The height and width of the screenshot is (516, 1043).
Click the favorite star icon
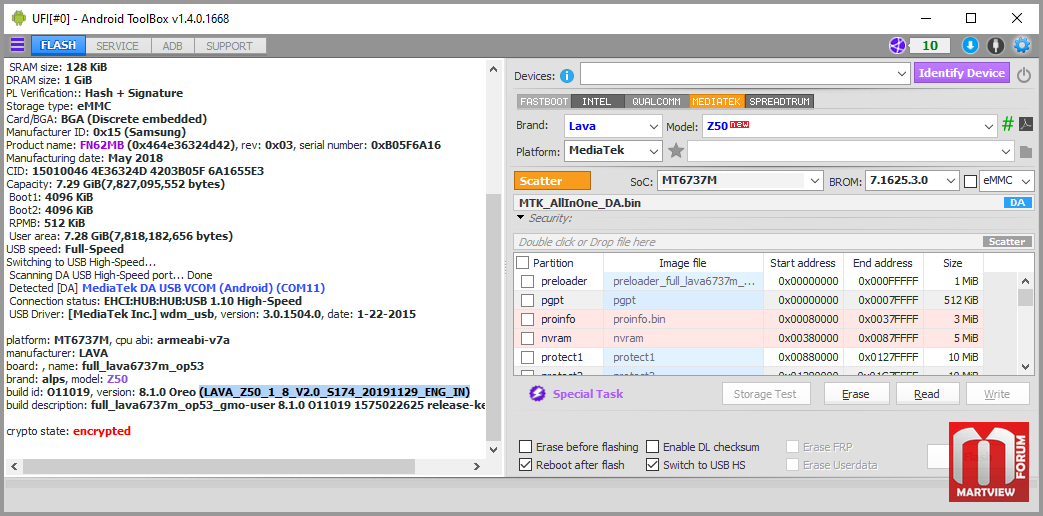[x=676, y=151]
